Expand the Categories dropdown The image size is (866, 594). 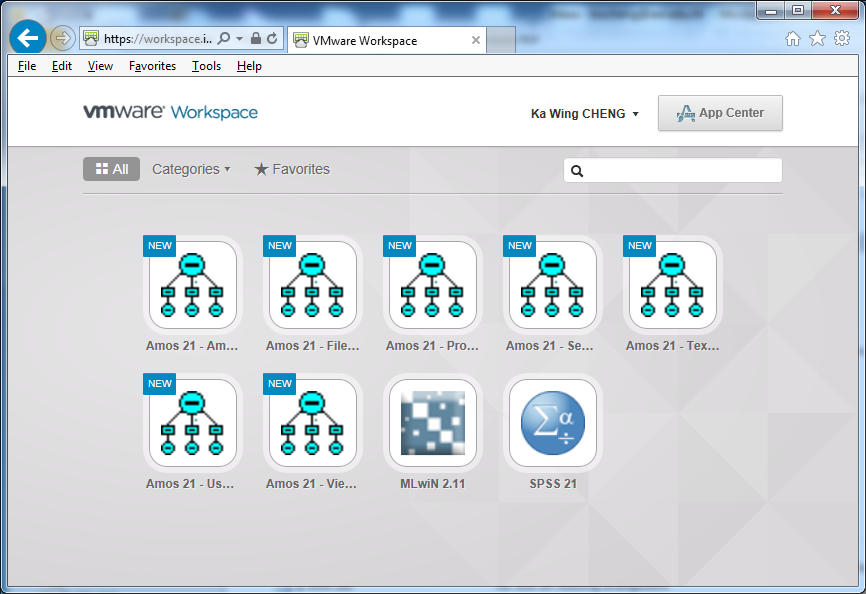191,169
